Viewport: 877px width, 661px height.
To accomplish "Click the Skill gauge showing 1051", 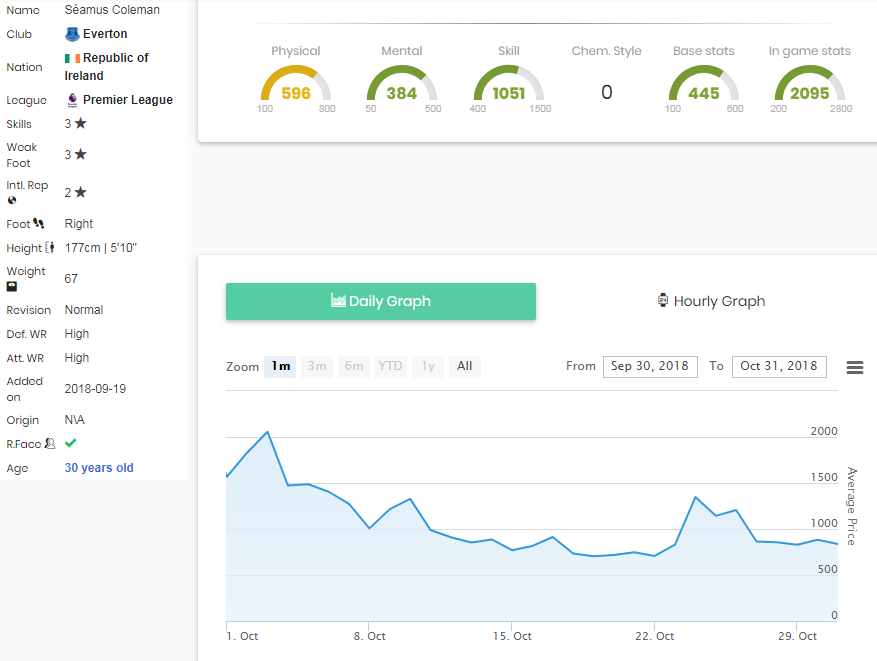I will pyautogui.click(x=508, y=86).
